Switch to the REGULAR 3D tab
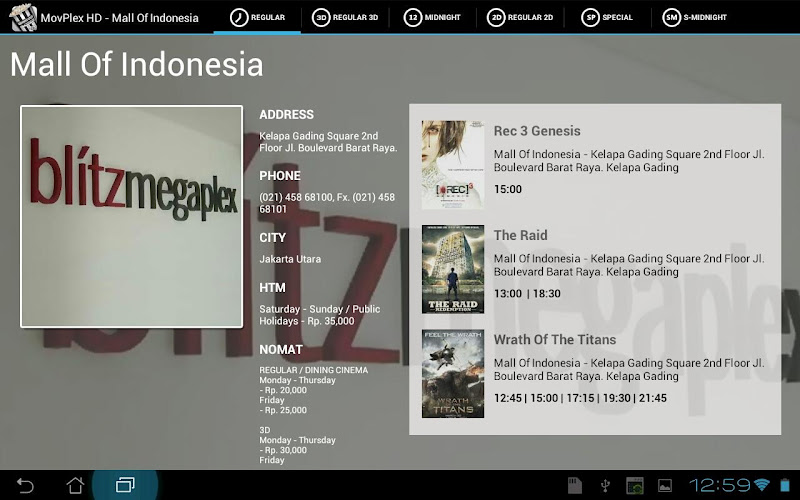This screenshot has height=500, width=800. [345, 17]
